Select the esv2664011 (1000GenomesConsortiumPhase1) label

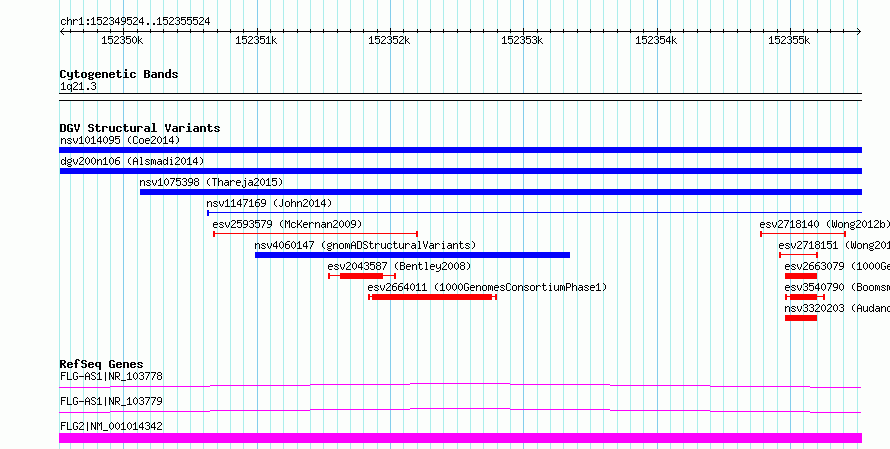pyautogui.click(x=488, y=287)
